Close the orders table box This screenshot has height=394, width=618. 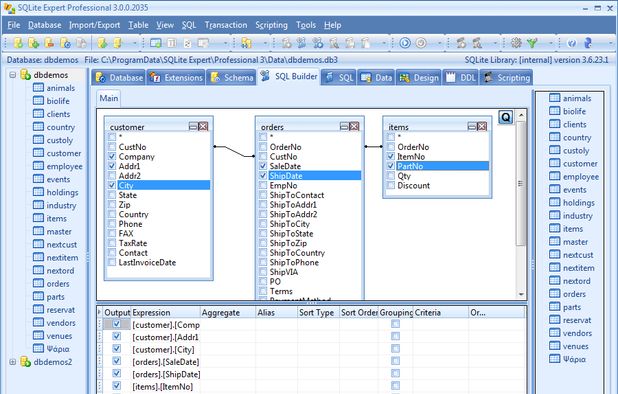354,126
